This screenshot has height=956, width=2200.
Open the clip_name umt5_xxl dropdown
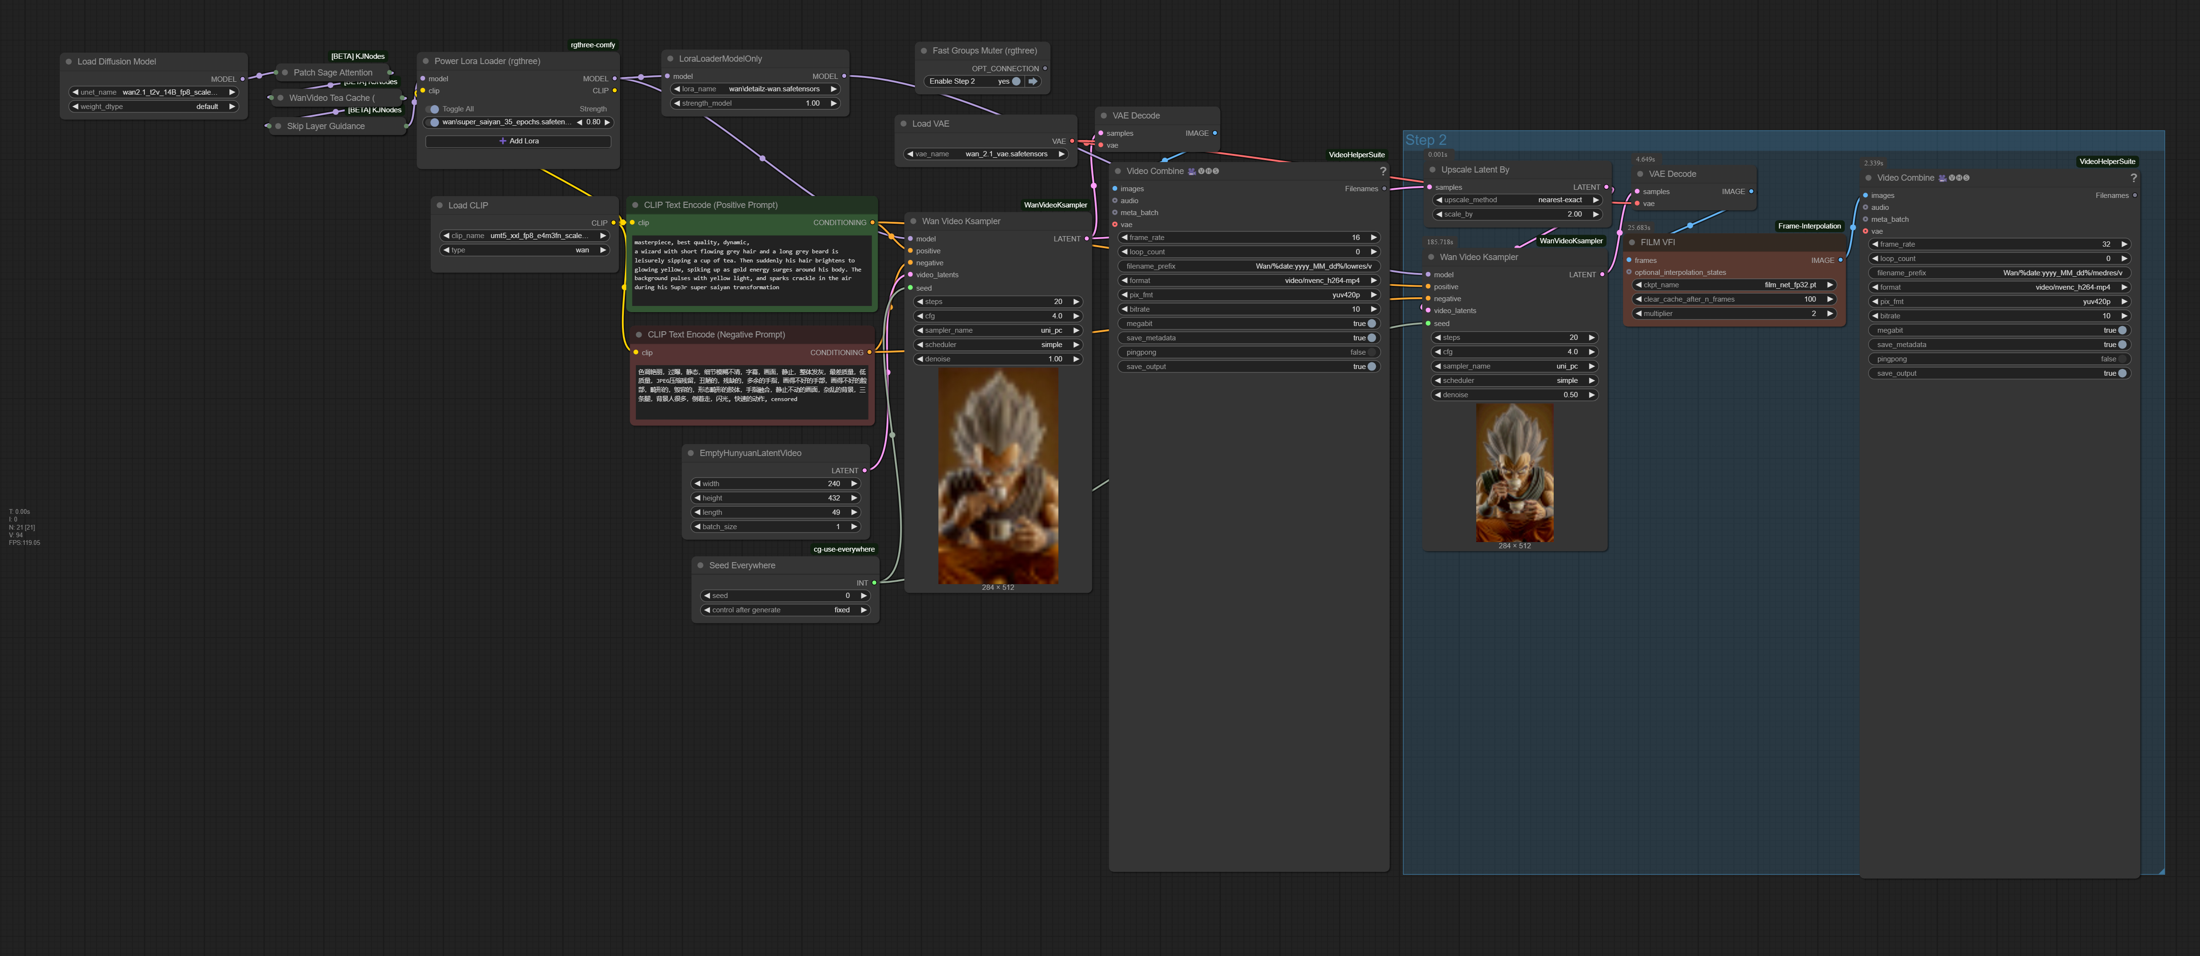[x=525, y=236]
